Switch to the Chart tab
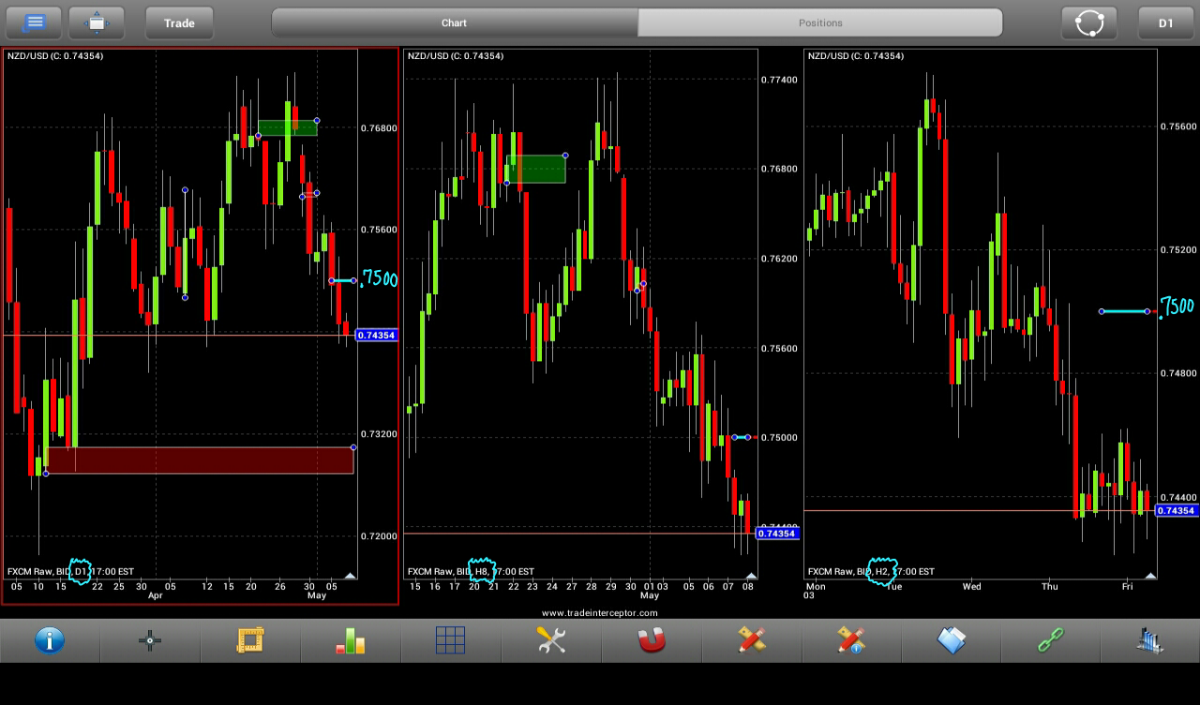The height and width of the screenshot is (705, 1200). tap(454, 22)
